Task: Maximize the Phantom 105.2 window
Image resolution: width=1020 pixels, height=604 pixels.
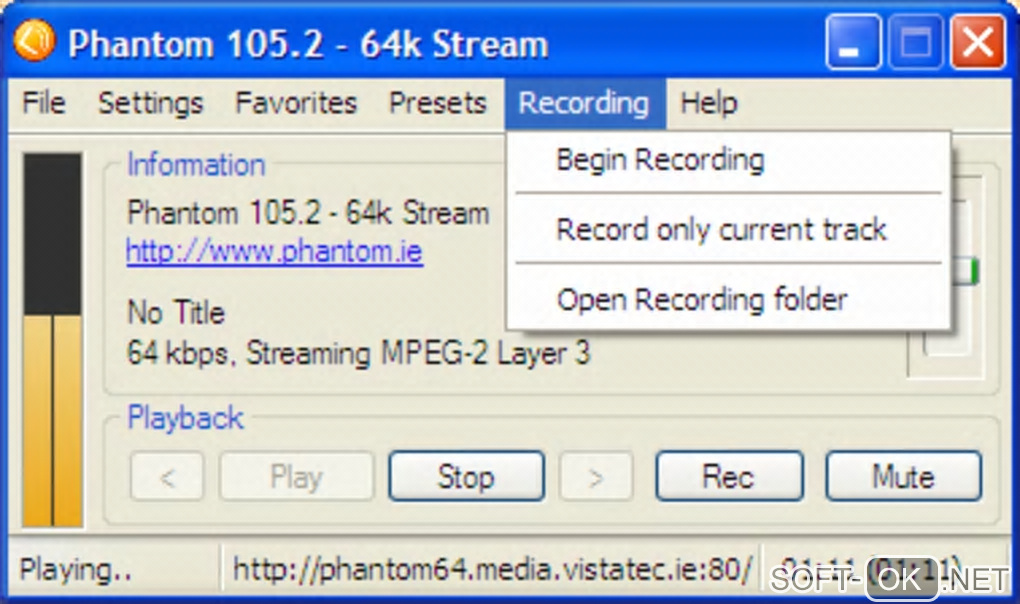Action: tap(915, 43)
